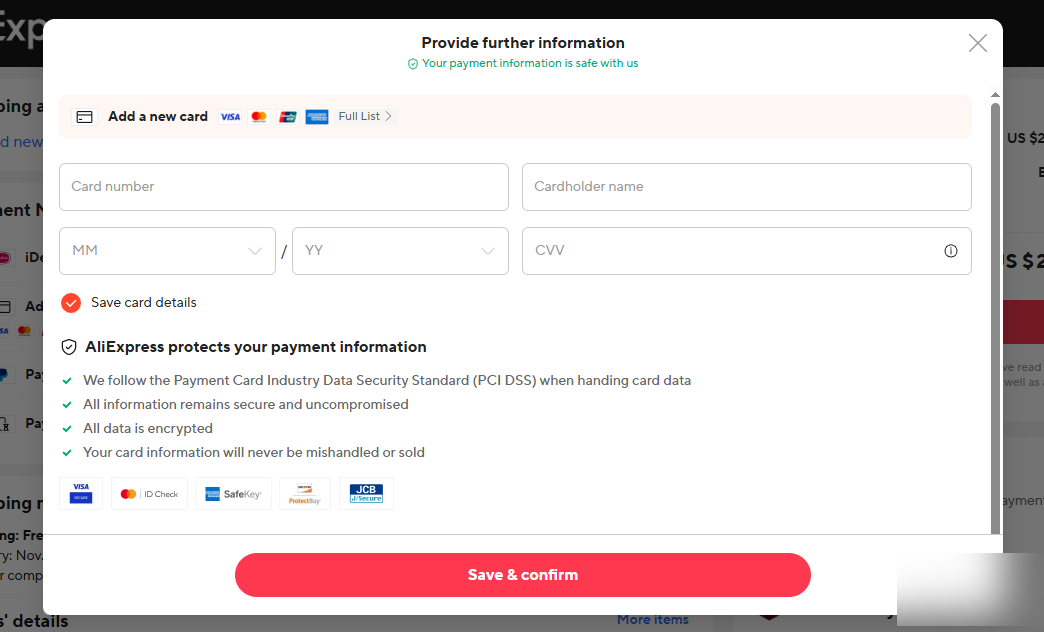Click the CVV input field
The height and width of the screenshot is (632, 1044).
tap(730, 251)
